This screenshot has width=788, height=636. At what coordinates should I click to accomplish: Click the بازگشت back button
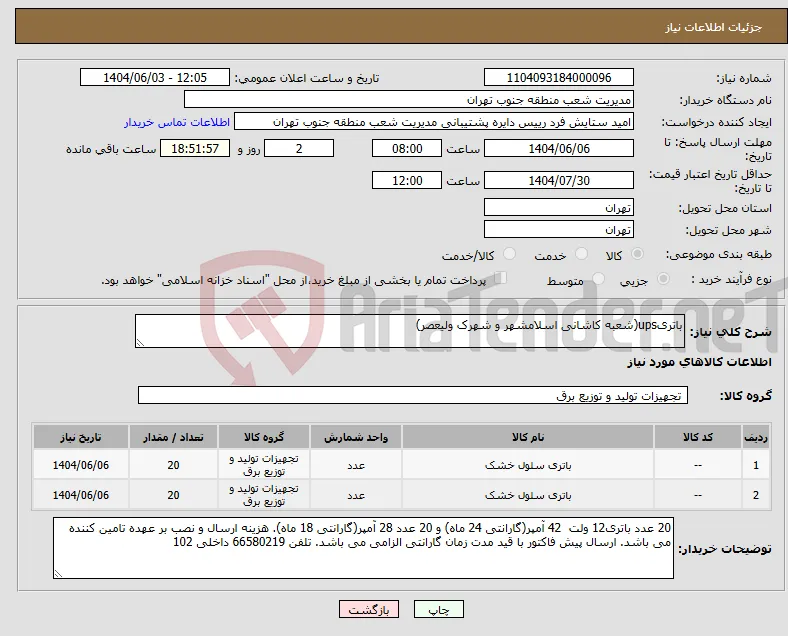[369, 609]
